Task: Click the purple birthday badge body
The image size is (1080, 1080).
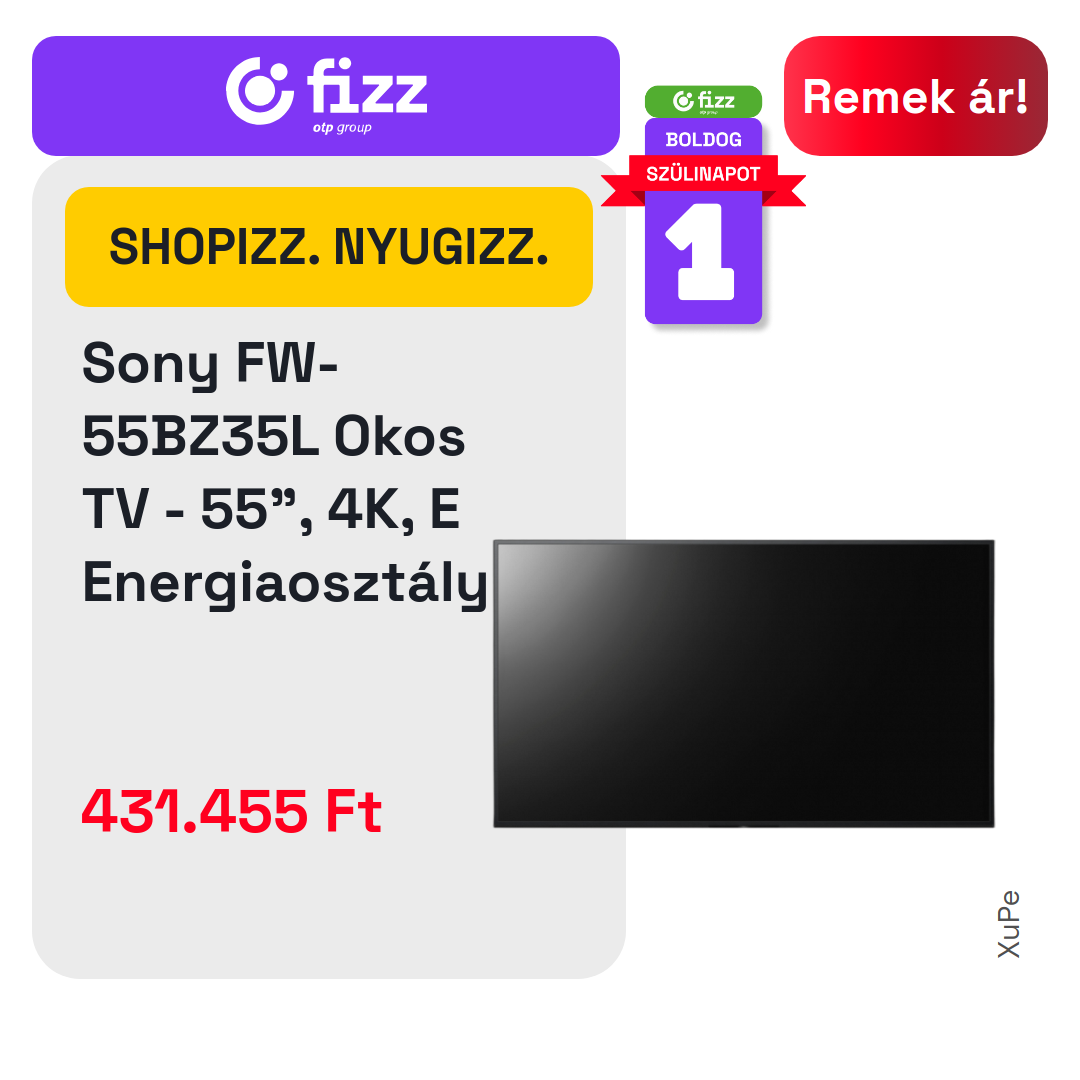Action: pyautogui.click(x=703, y=220)
